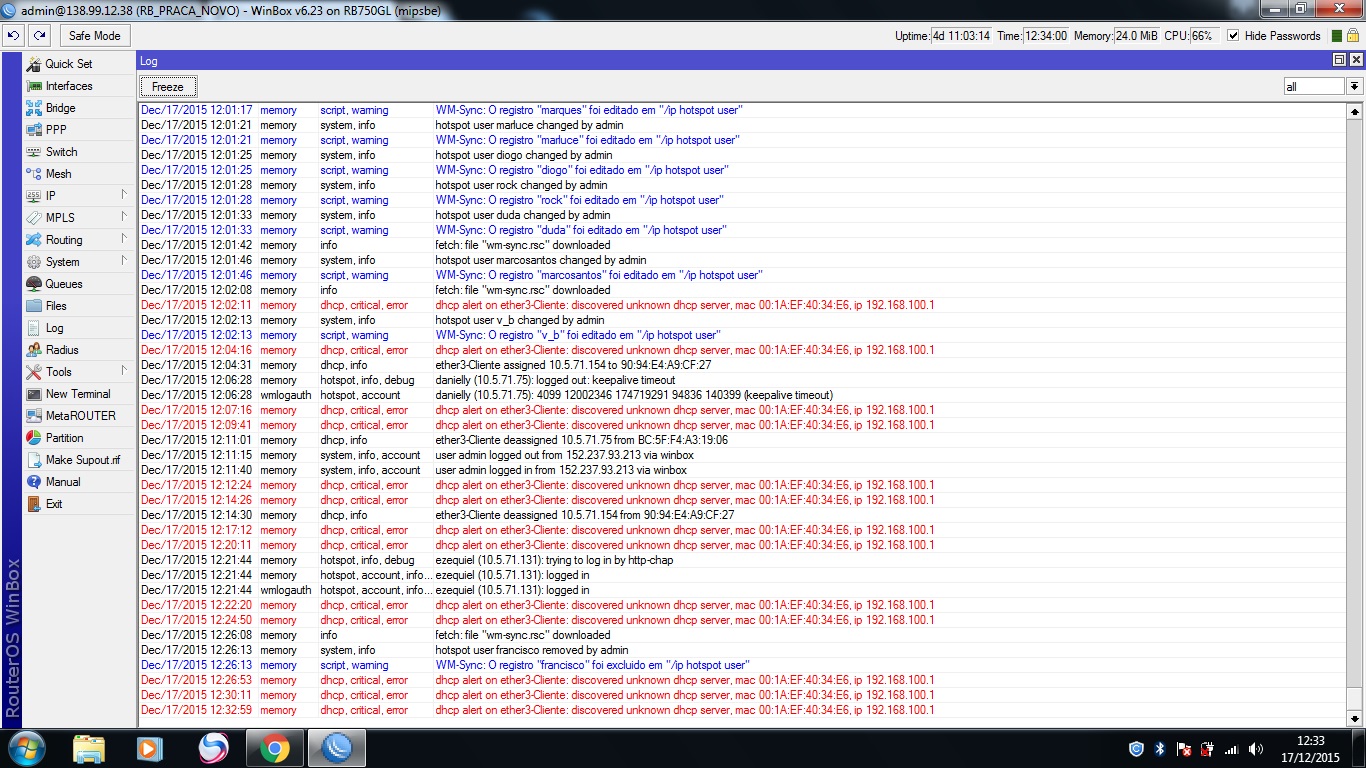Image resolution: width=1366 pixels, height=768 pixels.
Task: Select row "hotspot user marcosantos changed by admin"
Action: (x=742, y=260)
